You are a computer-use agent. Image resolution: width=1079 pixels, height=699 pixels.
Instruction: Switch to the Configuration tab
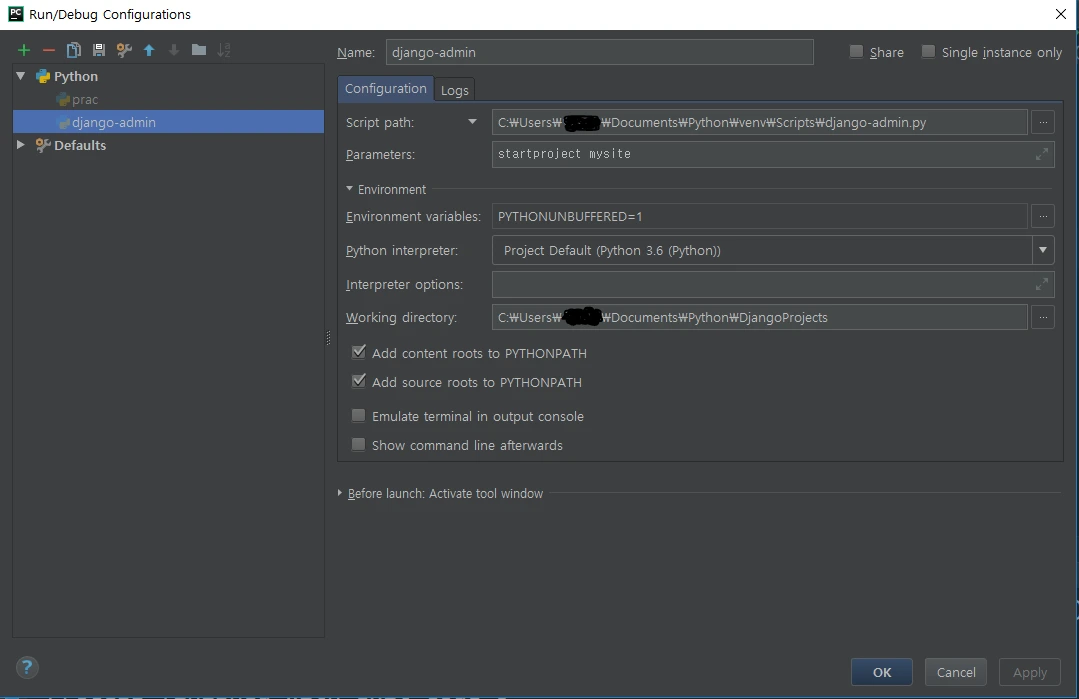point(385,89)
